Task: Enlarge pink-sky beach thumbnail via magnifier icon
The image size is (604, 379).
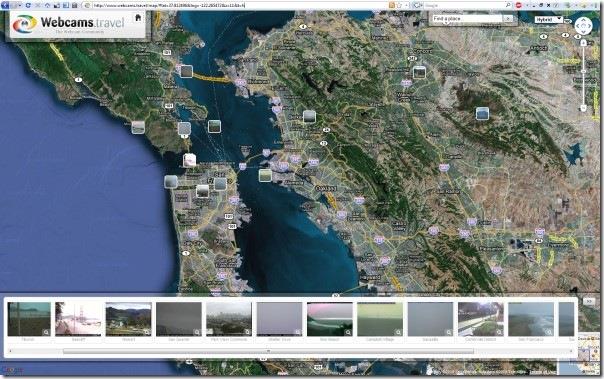Action: pos(348,332)
